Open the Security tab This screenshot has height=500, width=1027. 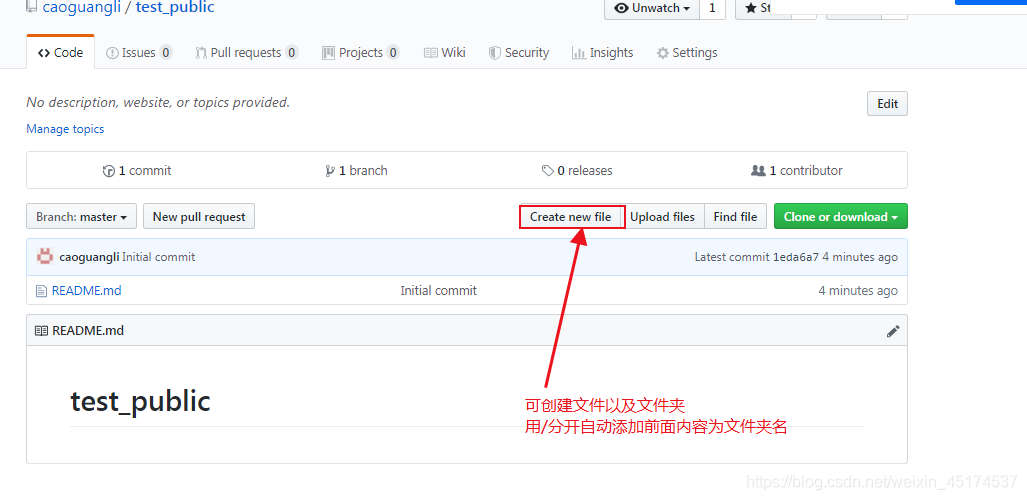[519, 52]
